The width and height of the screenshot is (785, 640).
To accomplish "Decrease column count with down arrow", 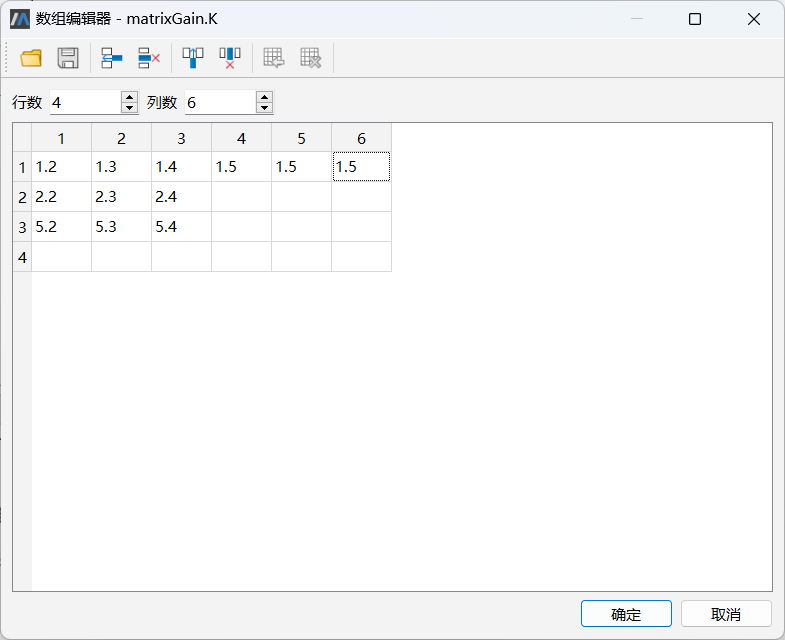I will click(x=264, y=108).
